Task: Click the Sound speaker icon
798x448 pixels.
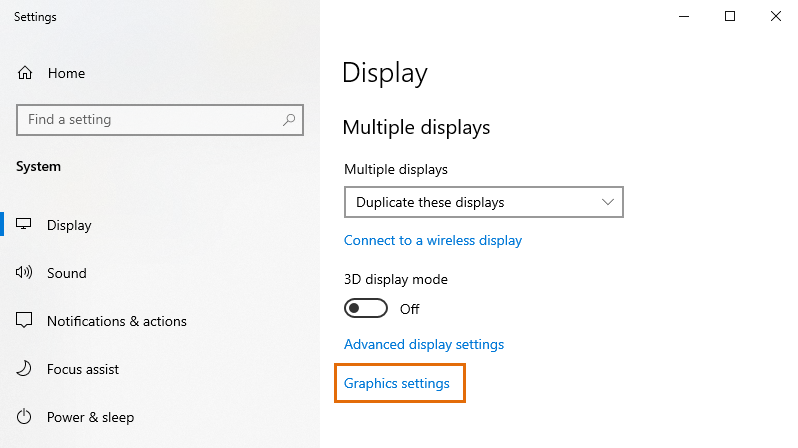Action: coord(25,273)
